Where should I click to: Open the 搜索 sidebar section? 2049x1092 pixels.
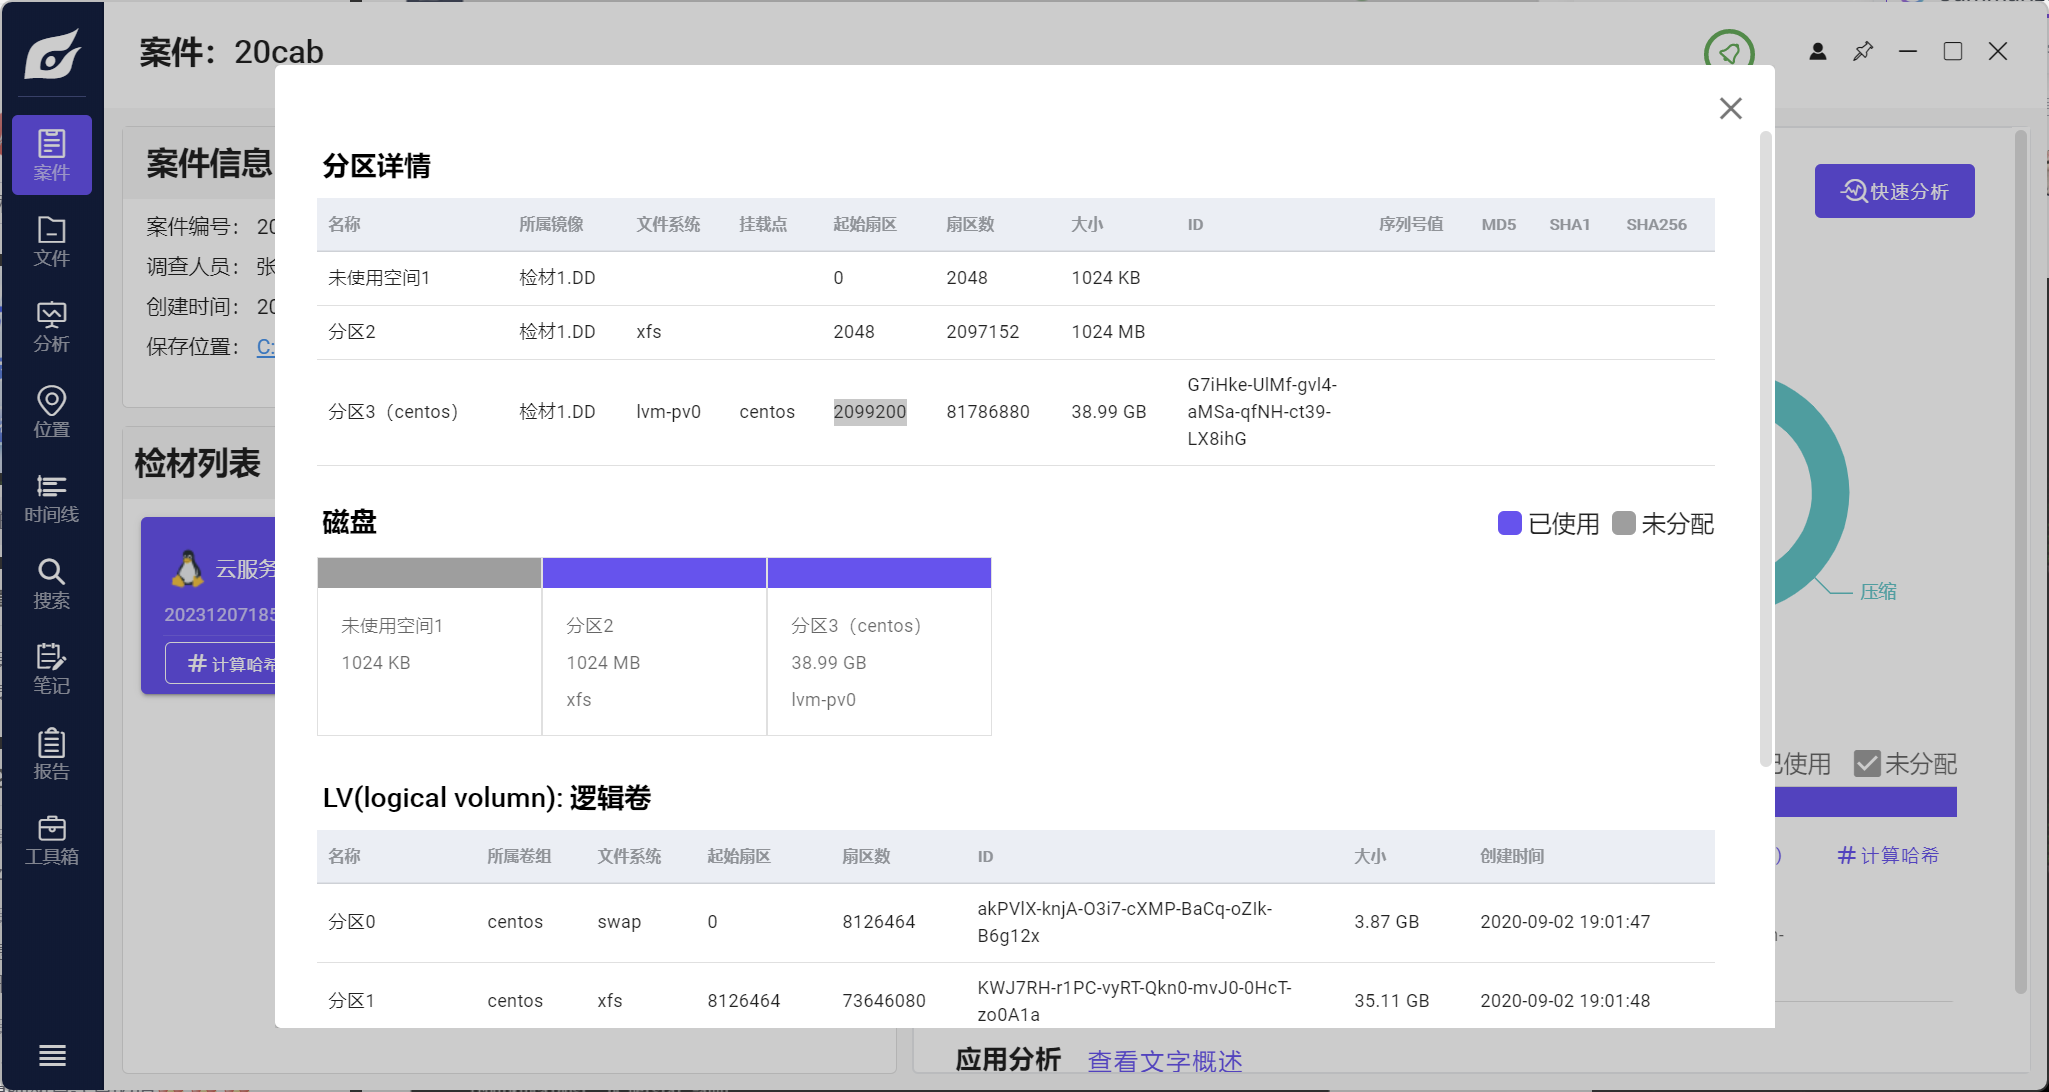coord(52,584)
